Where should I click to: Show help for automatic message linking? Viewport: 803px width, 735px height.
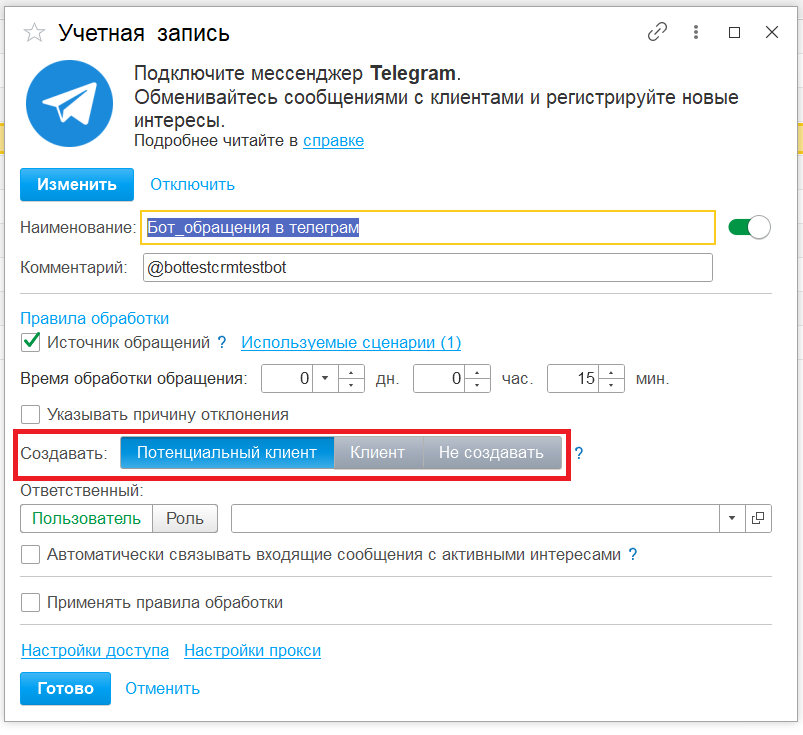pyautogui.click(x=633, y=554)
